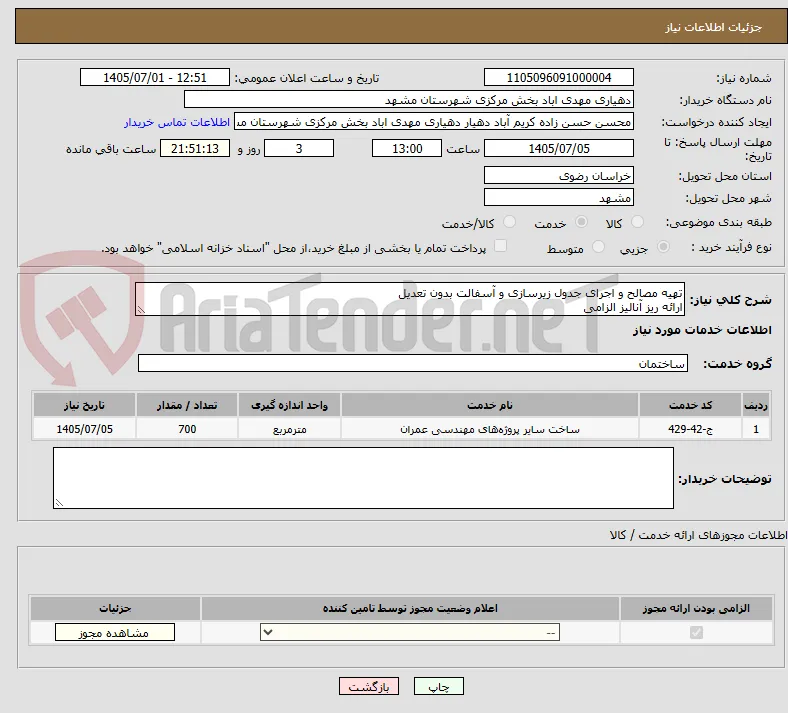
Task: Click the نام خدمت column header
Action: [489, 405]
